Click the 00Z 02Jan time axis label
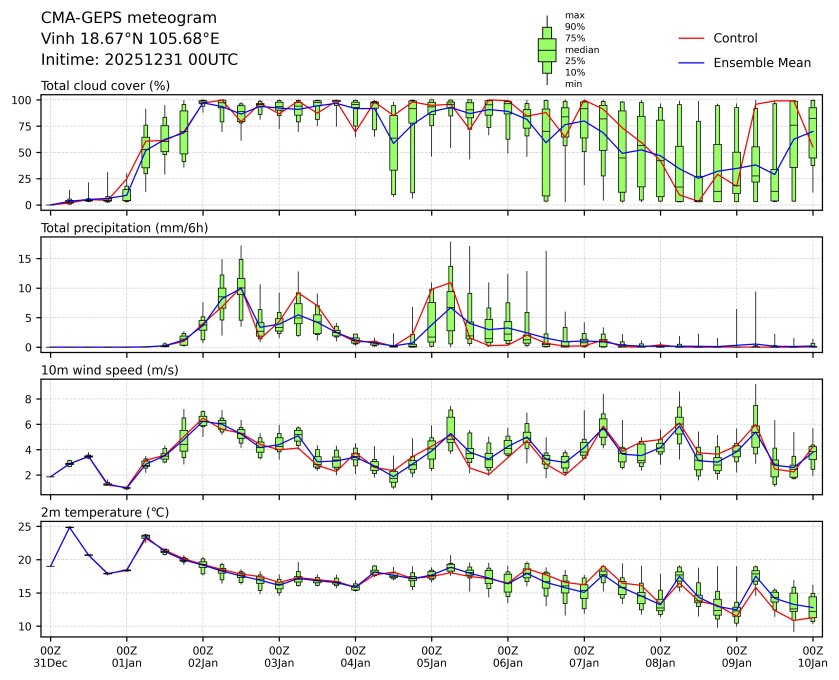Image resolution: width=839 pixels, height=680 pixels. click(203, 656)
